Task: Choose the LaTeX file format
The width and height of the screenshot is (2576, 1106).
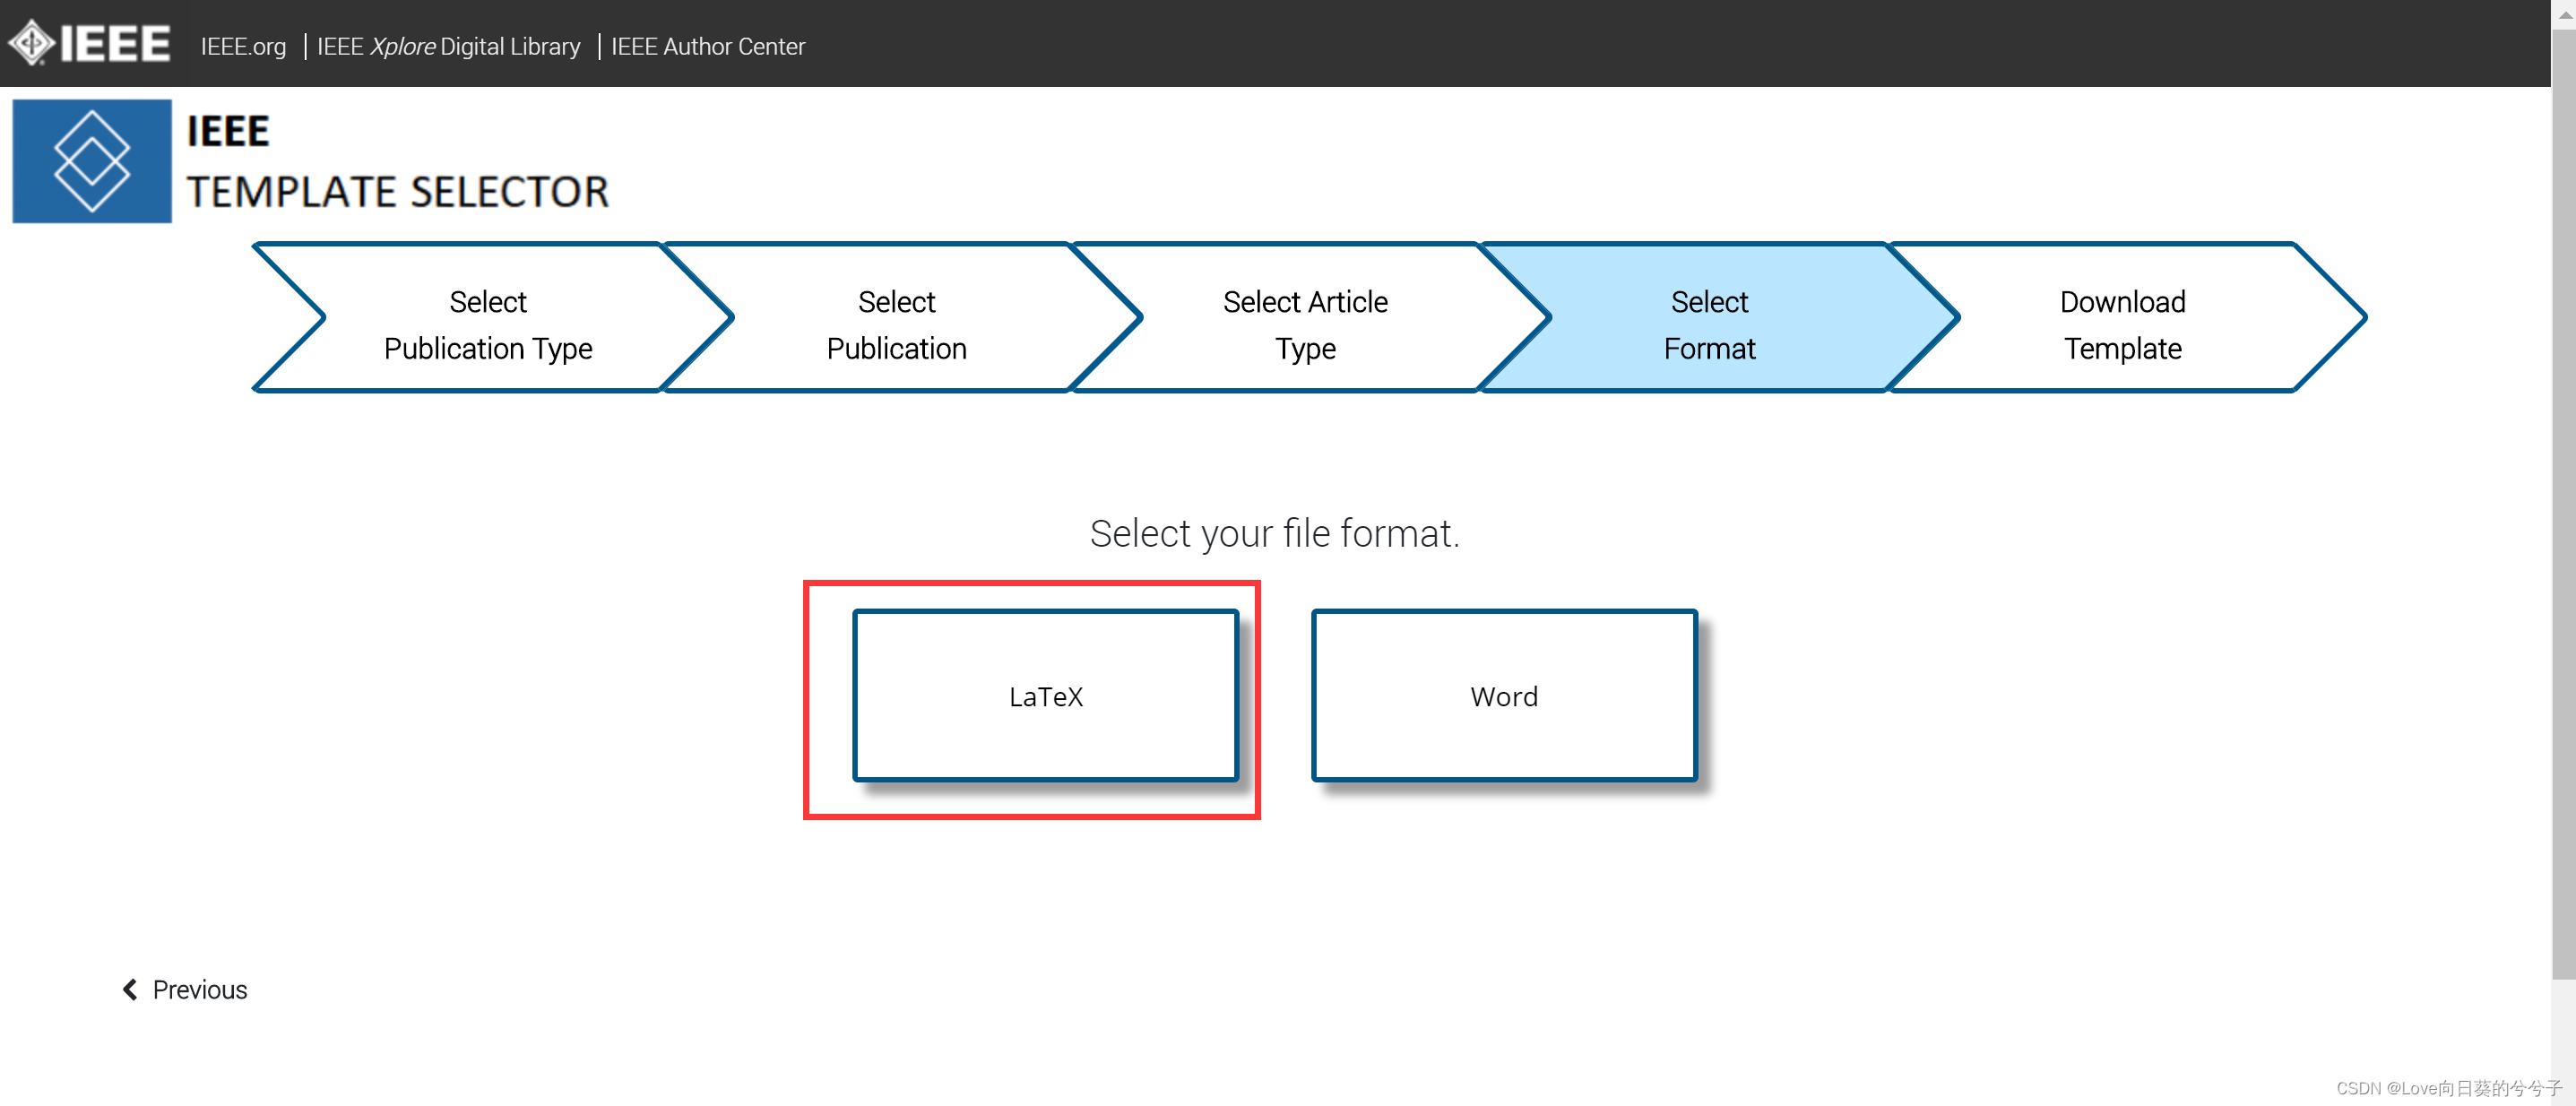Action: pos(1045,696)
